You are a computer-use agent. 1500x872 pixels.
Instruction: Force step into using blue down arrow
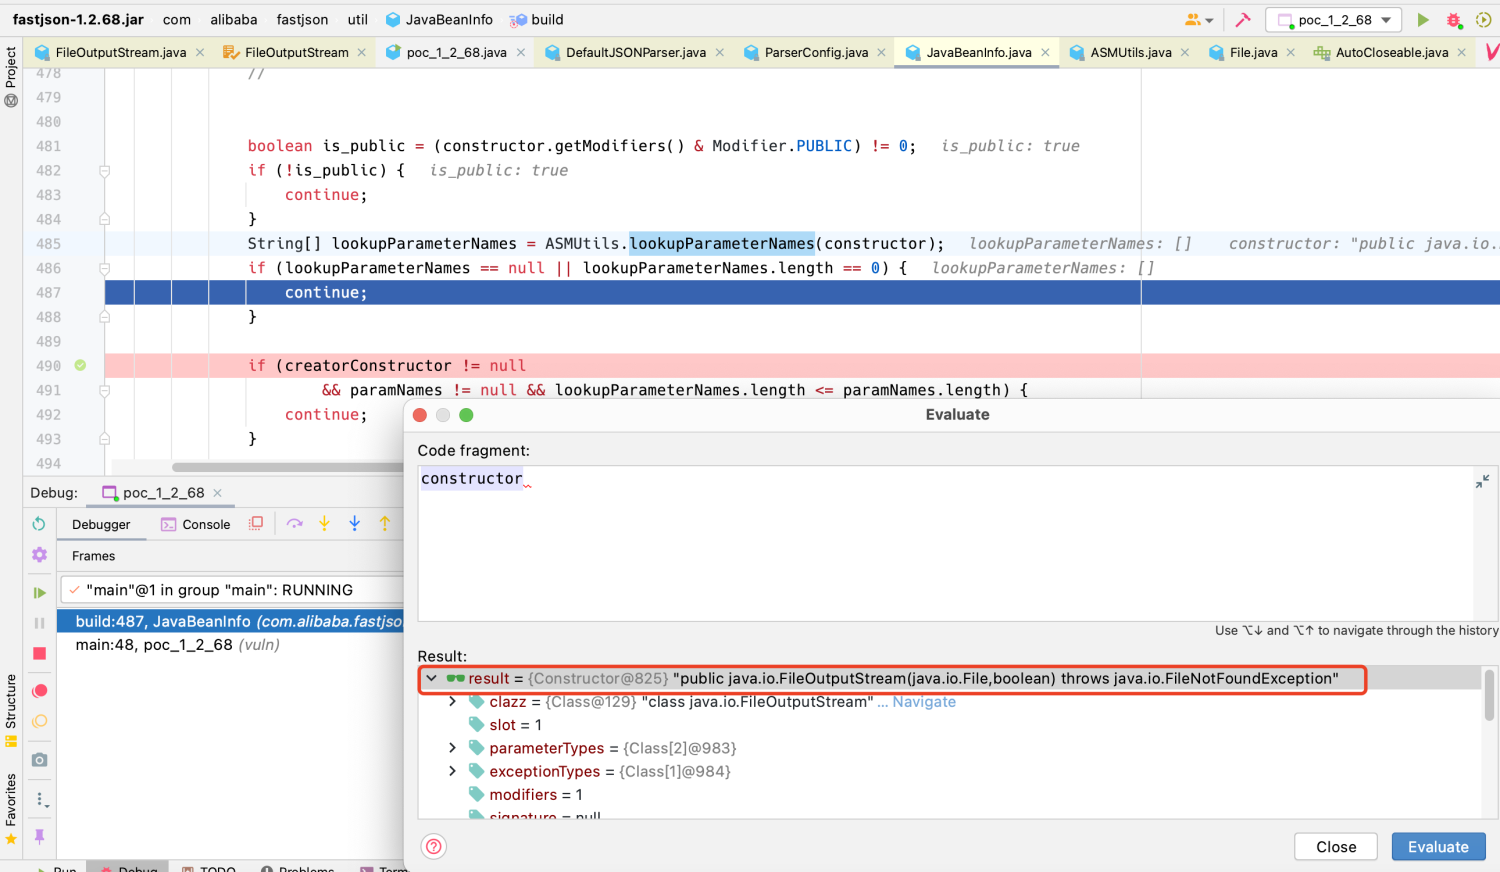pyautogui.click(x=354, y=523)
